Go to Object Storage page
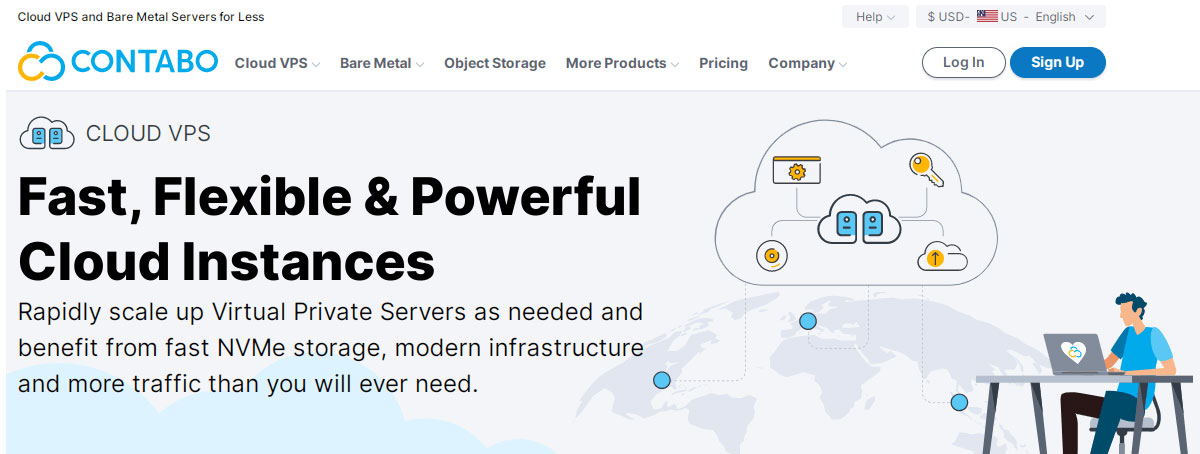 point(495,63)
